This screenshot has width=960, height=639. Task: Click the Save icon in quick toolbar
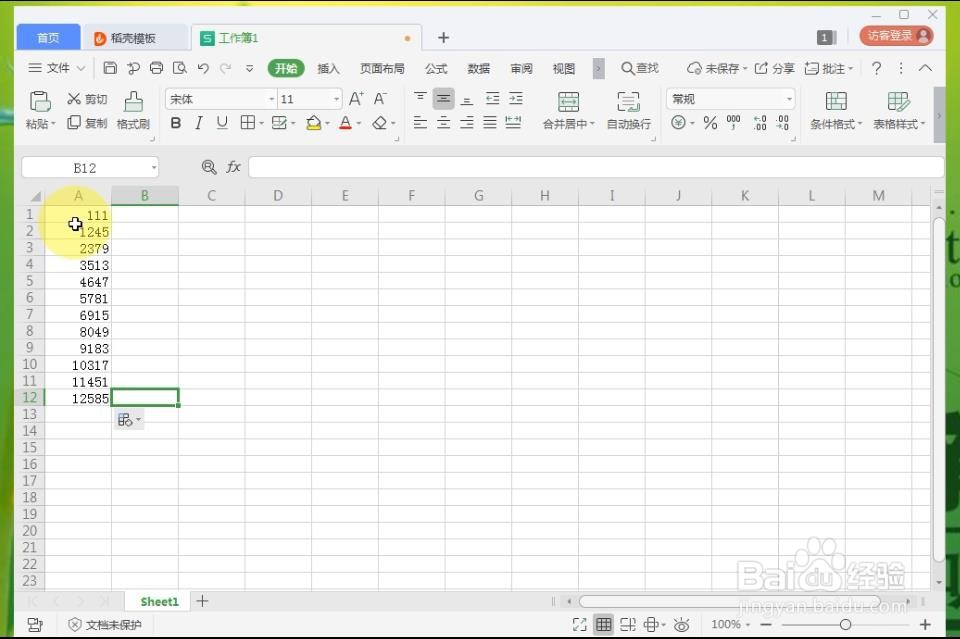[110, 68]
